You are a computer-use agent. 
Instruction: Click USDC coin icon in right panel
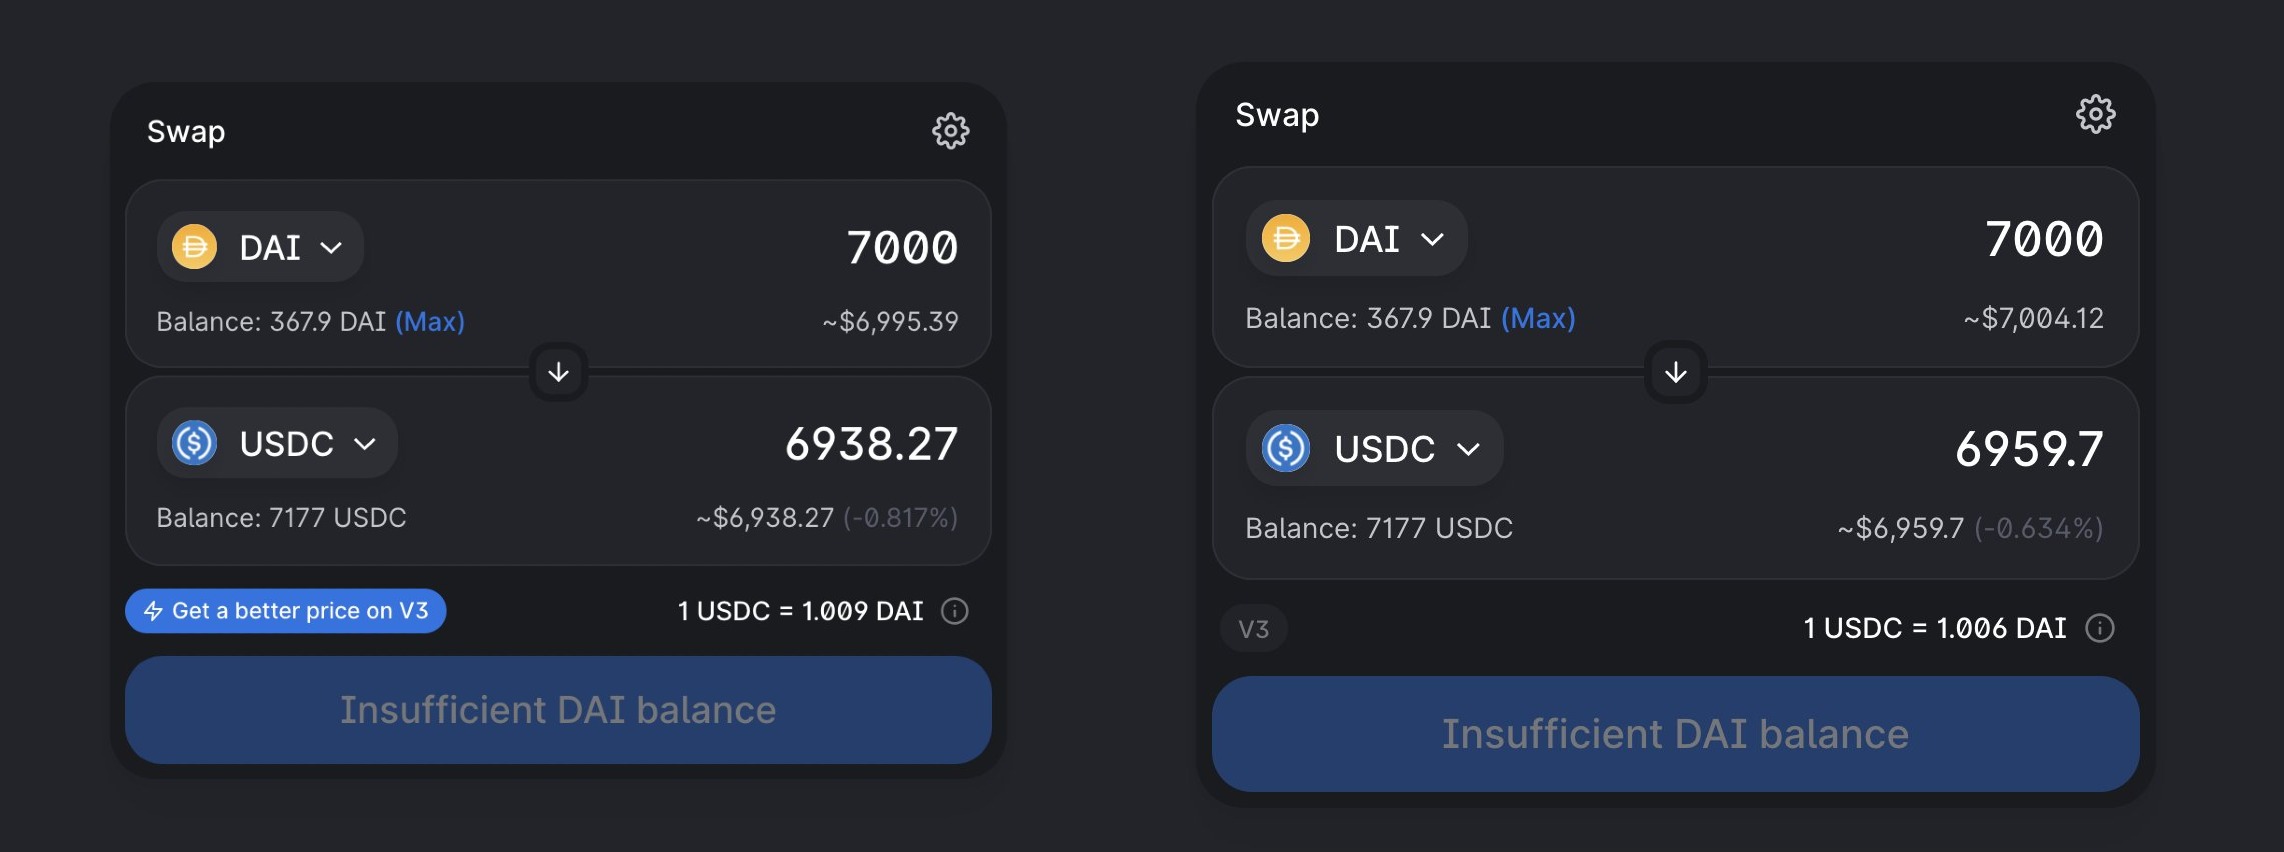click(1285, 448)
